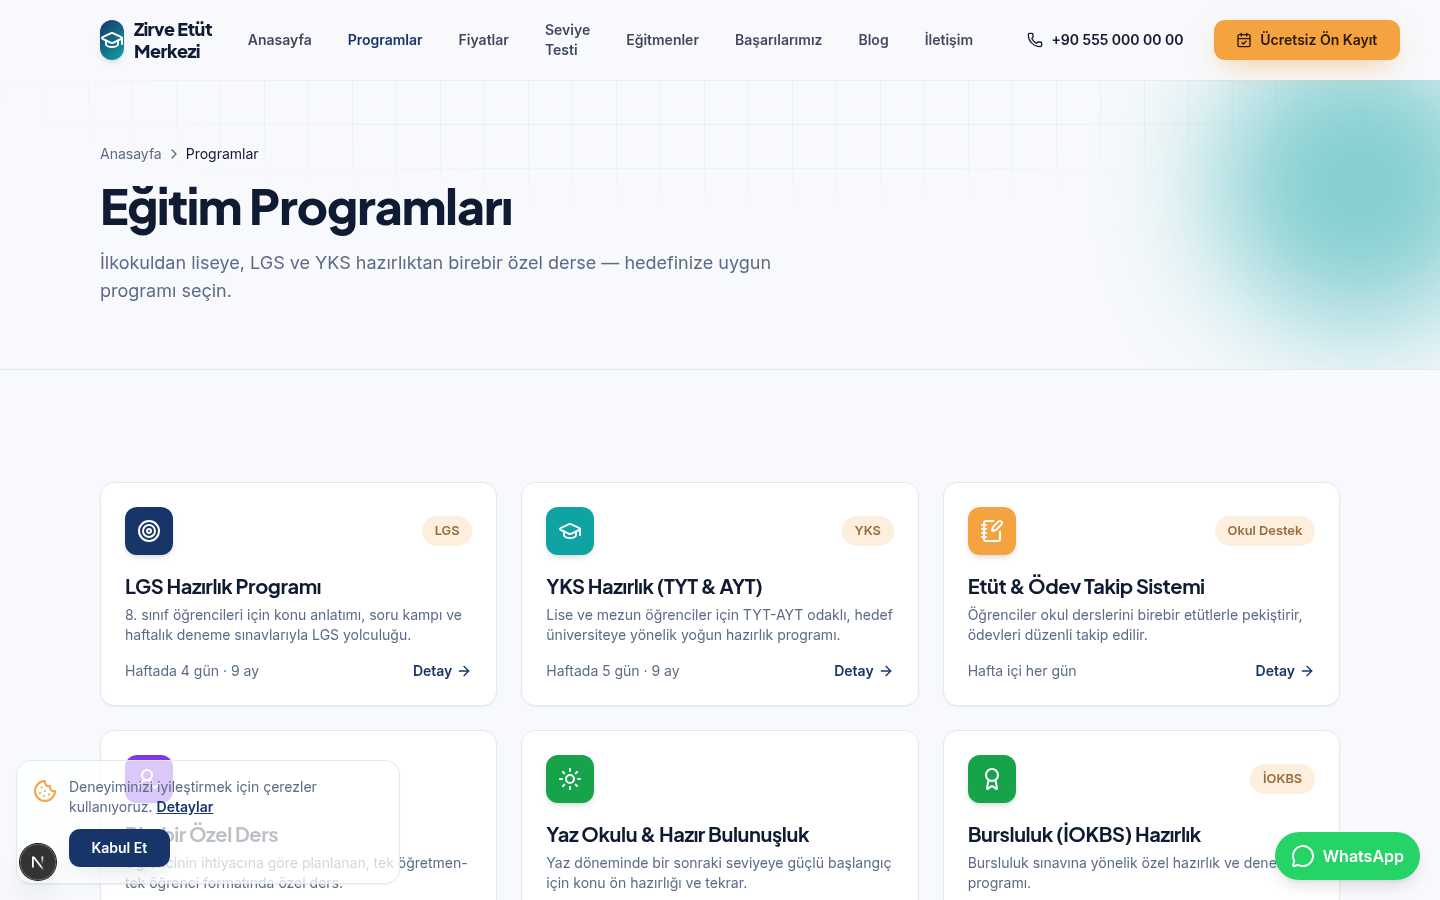Click the YKS graduation cap card icon
1440x900 pixels.
[570, 531]
